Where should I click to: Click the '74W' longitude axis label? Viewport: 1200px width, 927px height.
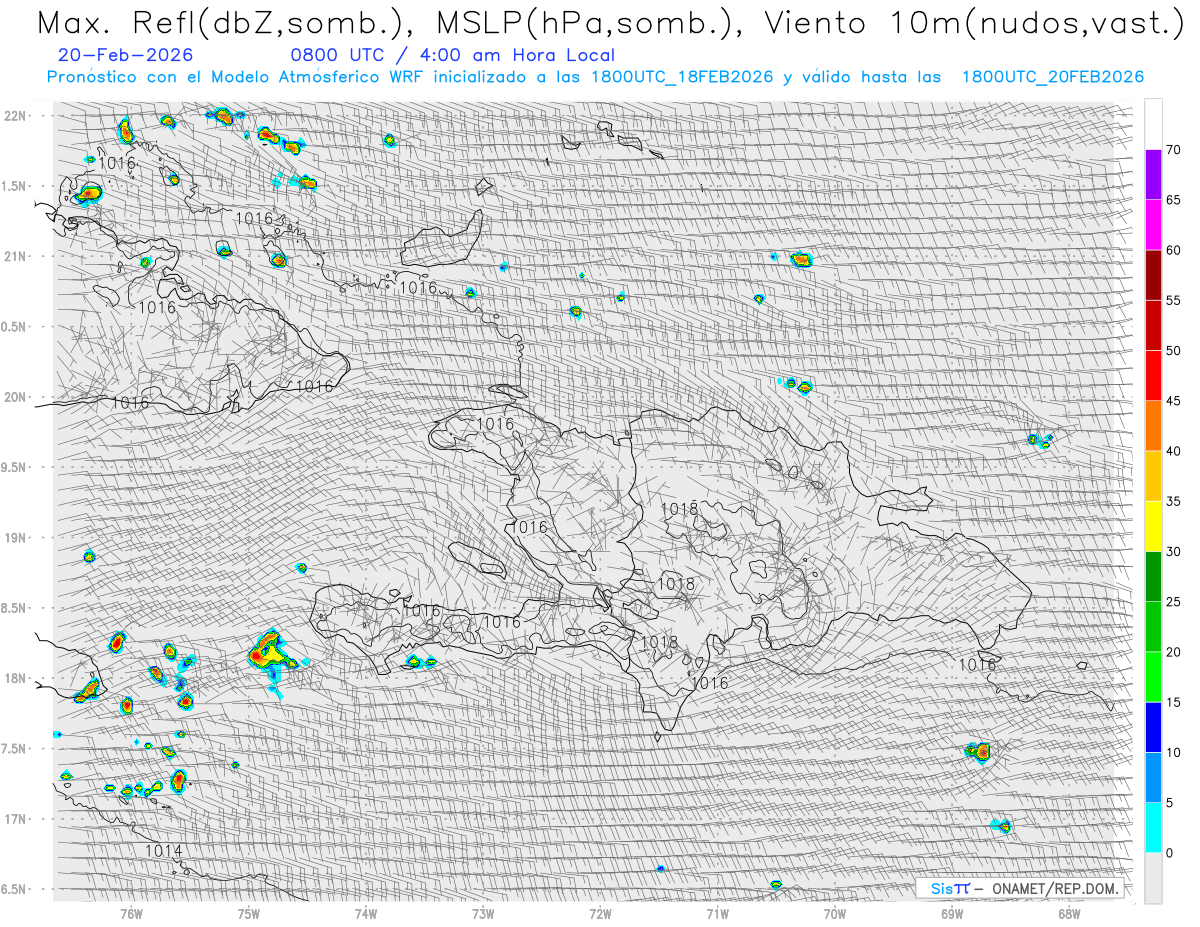point(365,914)
